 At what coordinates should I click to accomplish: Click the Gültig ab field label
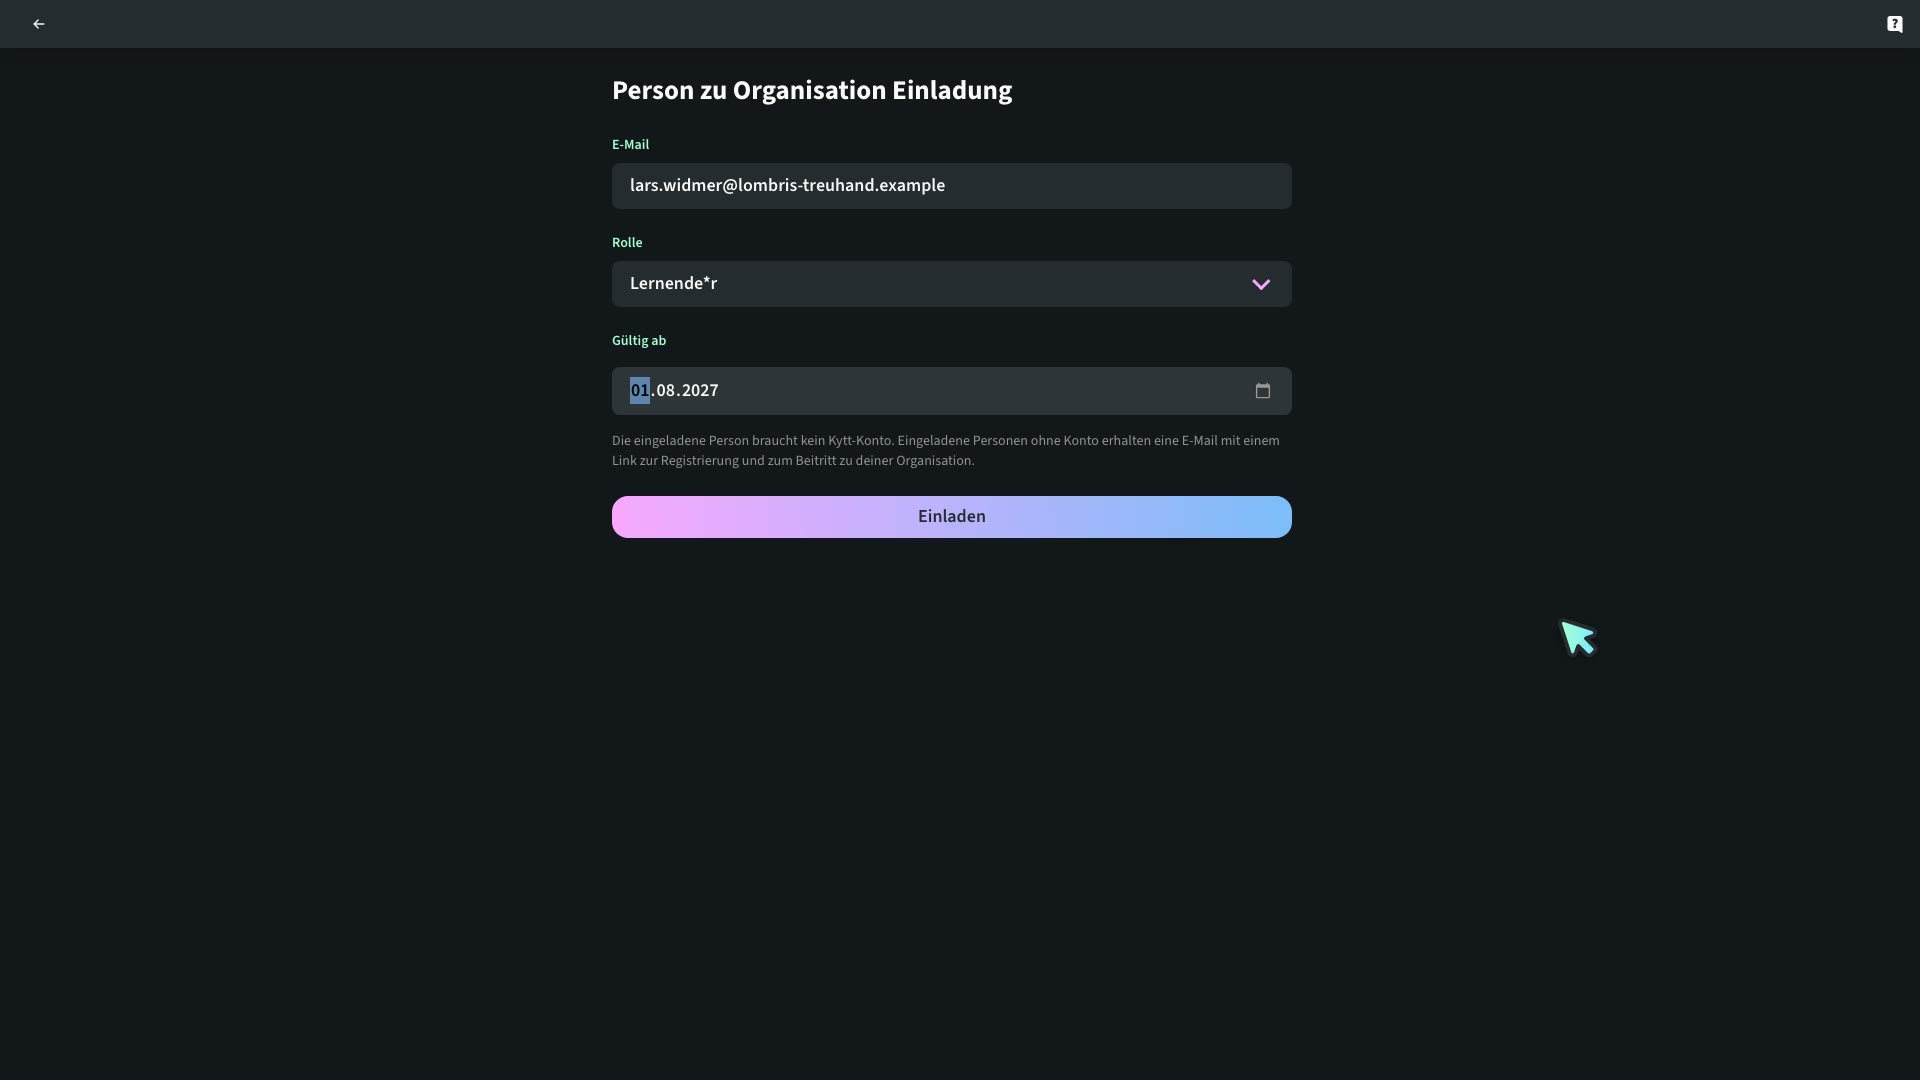639,341
